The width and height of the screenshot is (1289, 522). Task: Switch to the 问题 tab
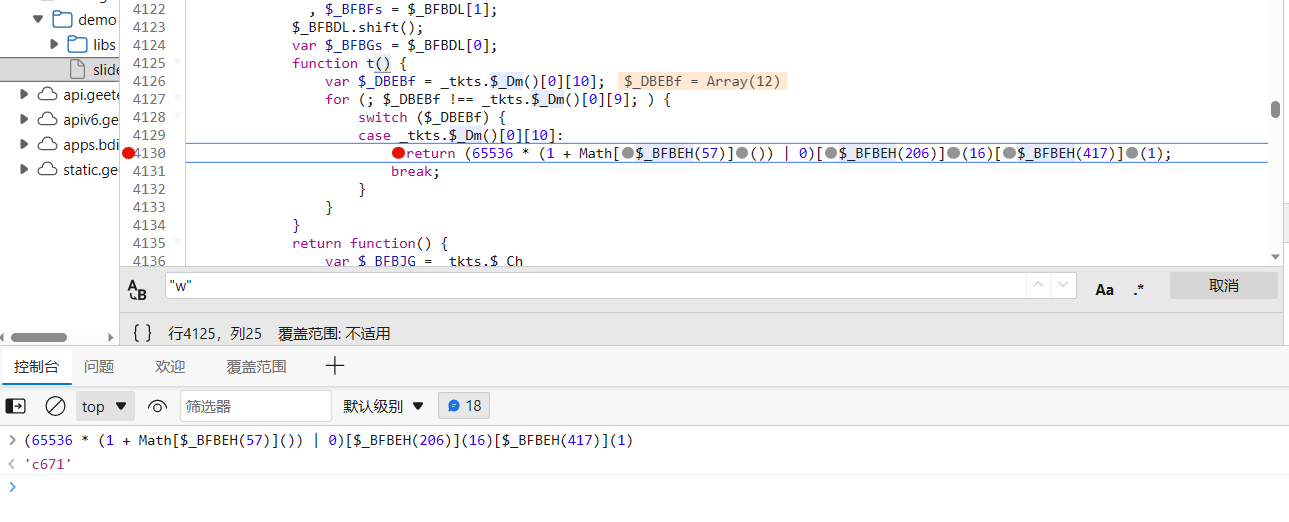99,367
